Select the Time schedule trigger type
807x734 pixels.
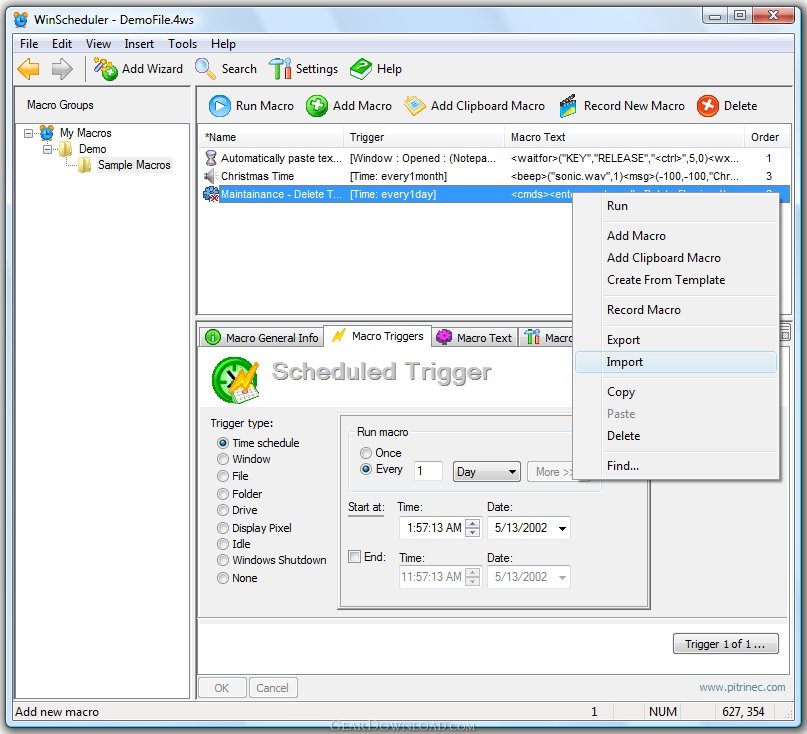[x=223, y=443]
